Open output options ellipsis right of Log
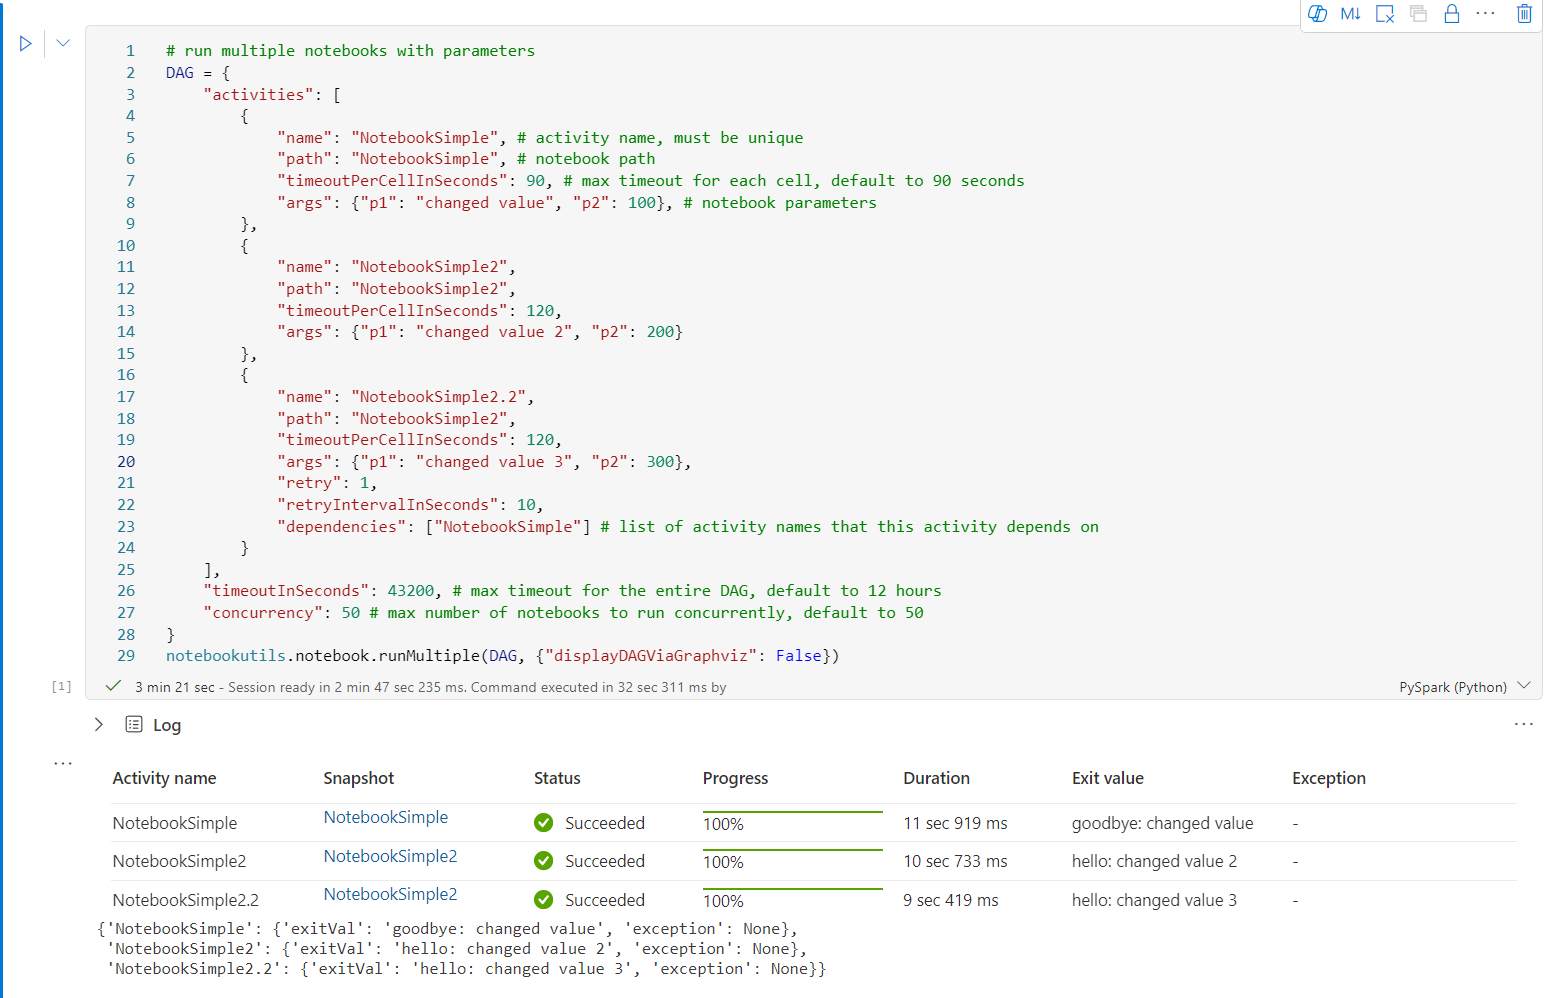The height and width of the screenshot is (998, 1559). [1523, 724]
